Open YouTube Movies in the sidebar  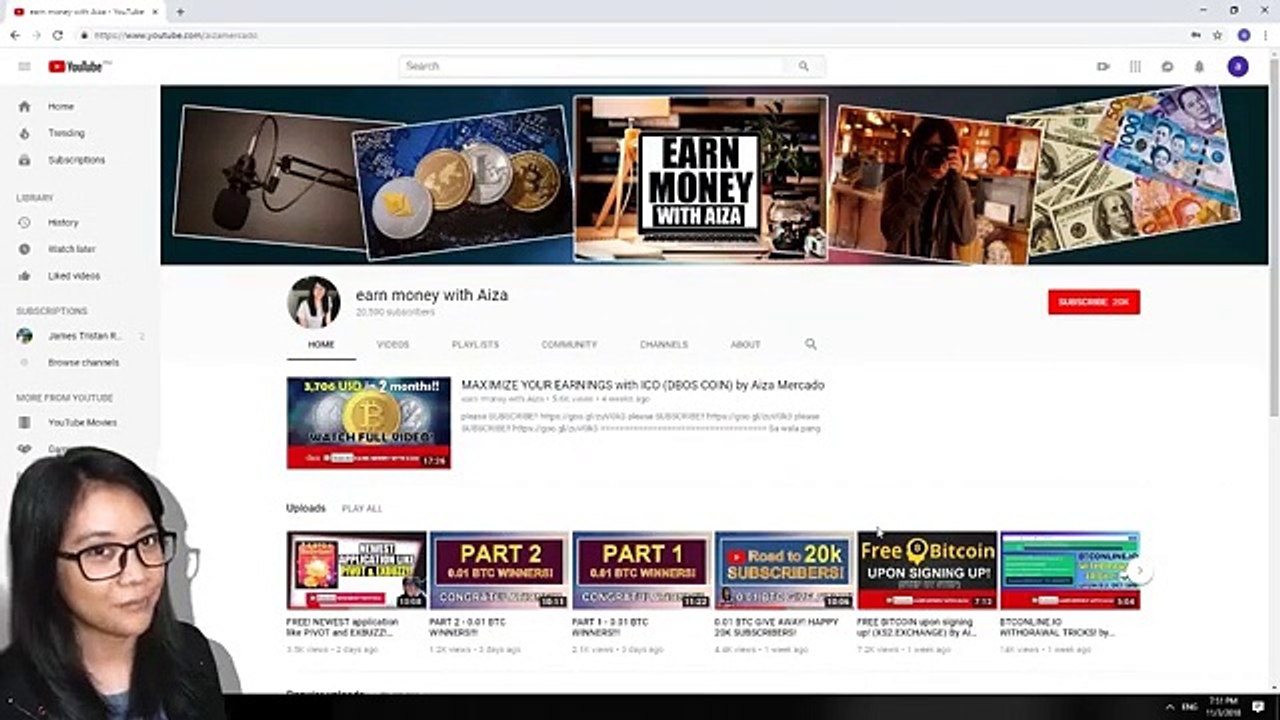80,422
